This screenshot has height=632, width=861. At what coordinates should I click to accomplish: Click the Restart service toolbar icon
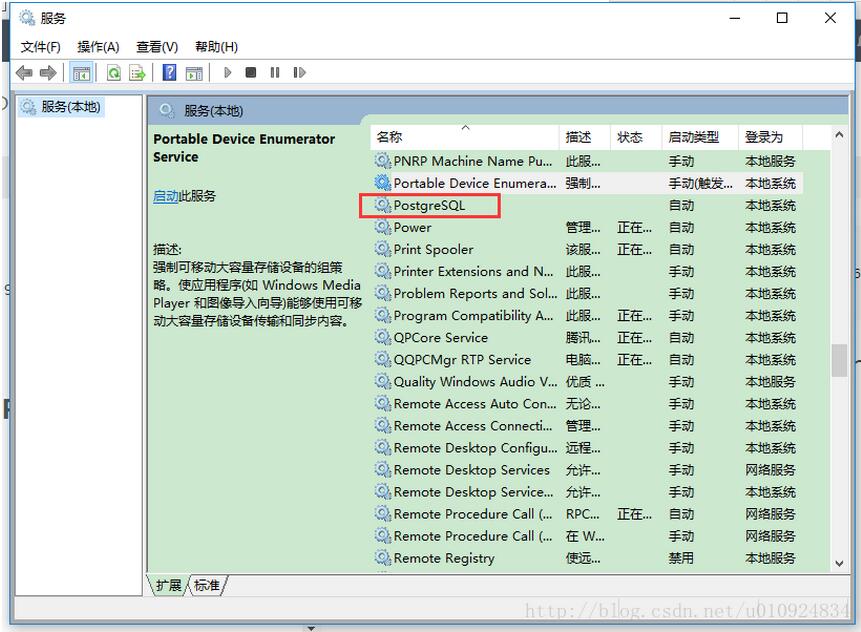tap(299, 73)
